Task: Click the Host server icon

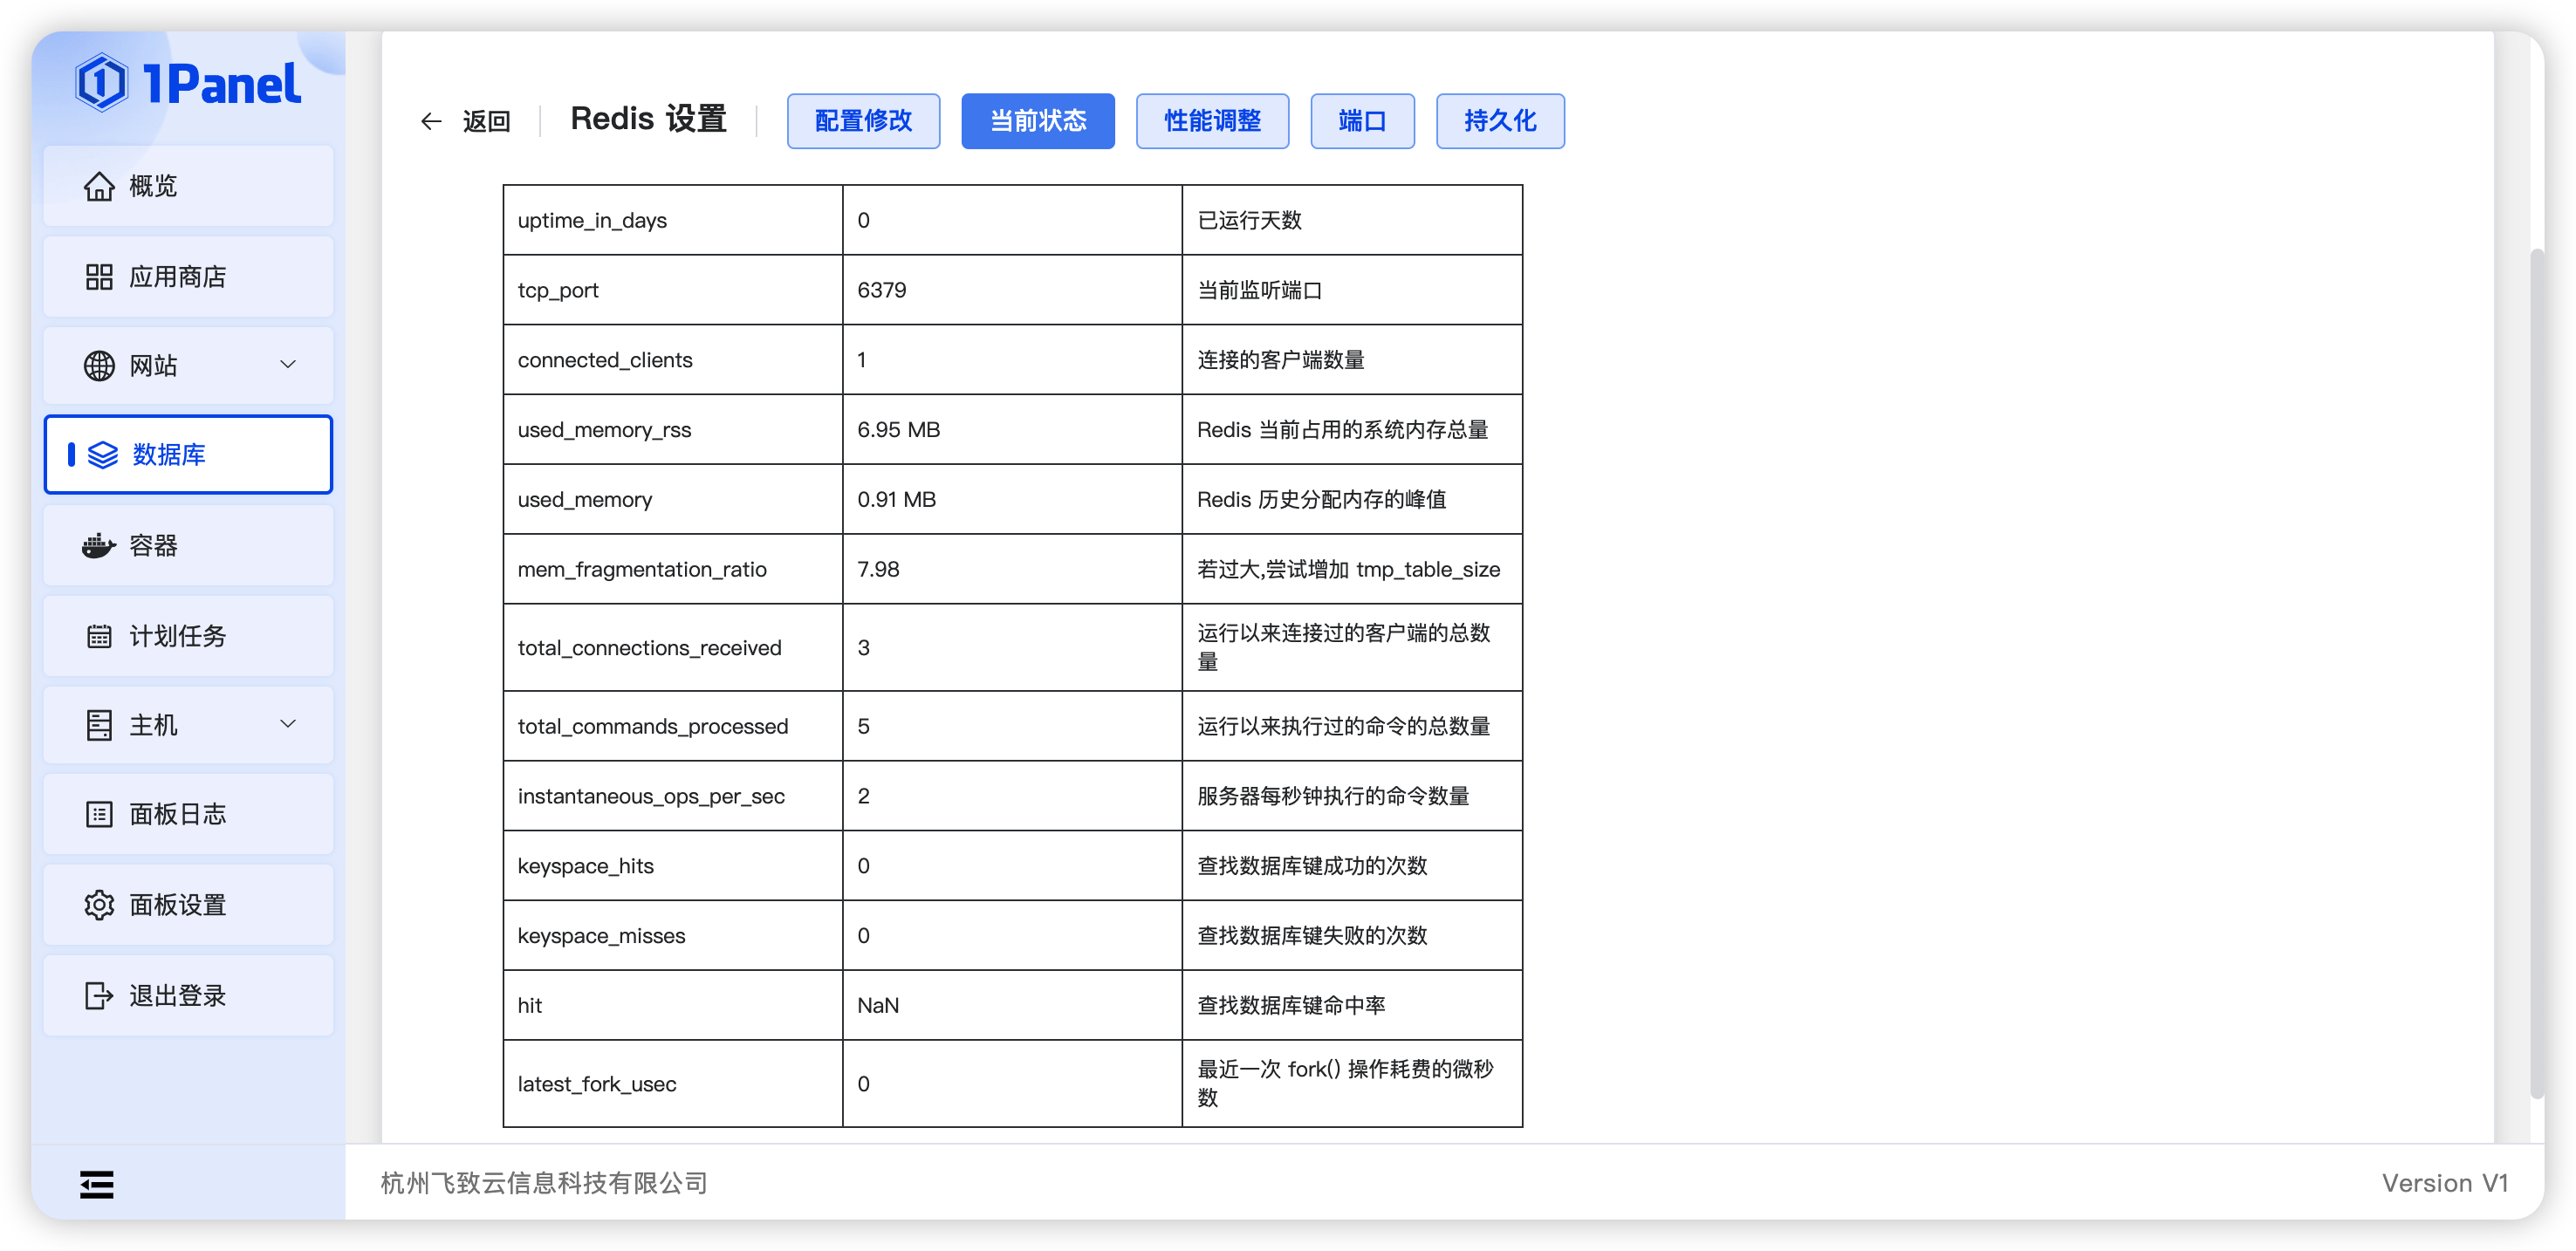Action: (99, 725)
